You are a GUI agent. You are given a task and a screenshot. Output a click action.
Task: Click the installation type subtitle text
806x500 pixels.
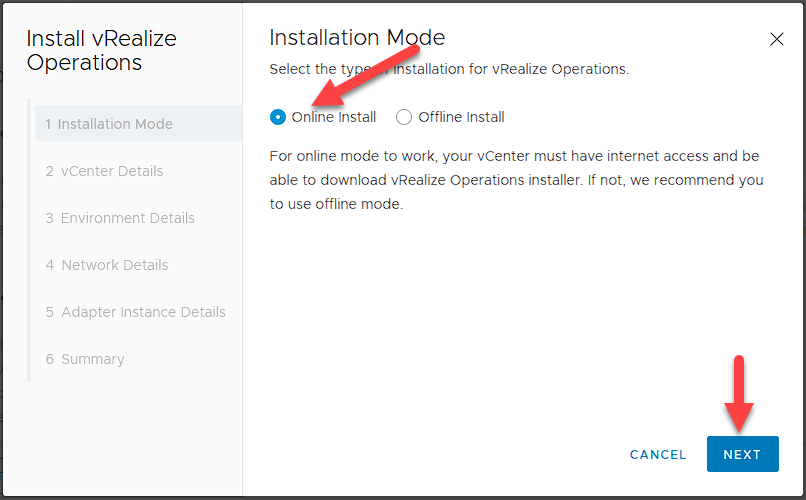tap(449, 70)
